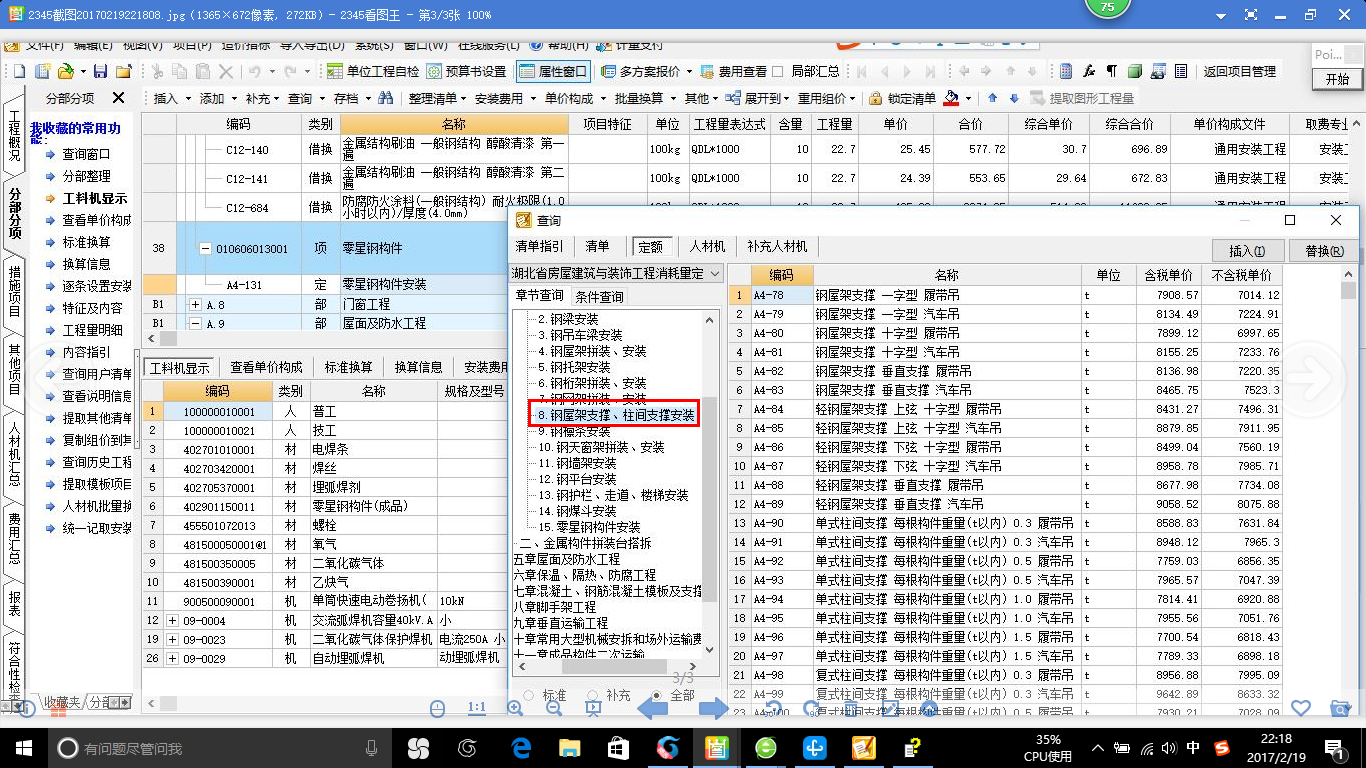Click the calculator icon in top toolbar

point(1066,71)
